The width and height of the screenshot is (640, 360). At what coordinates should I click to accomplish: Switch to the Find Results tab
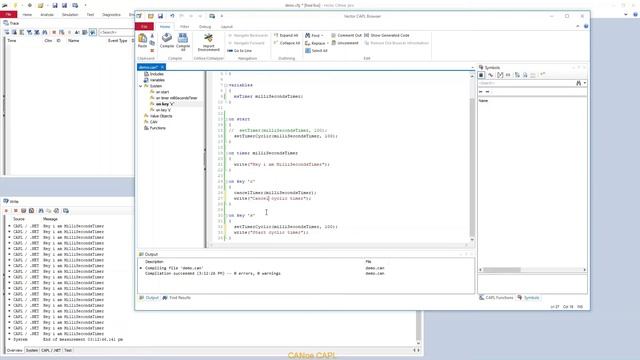point(177,298)
